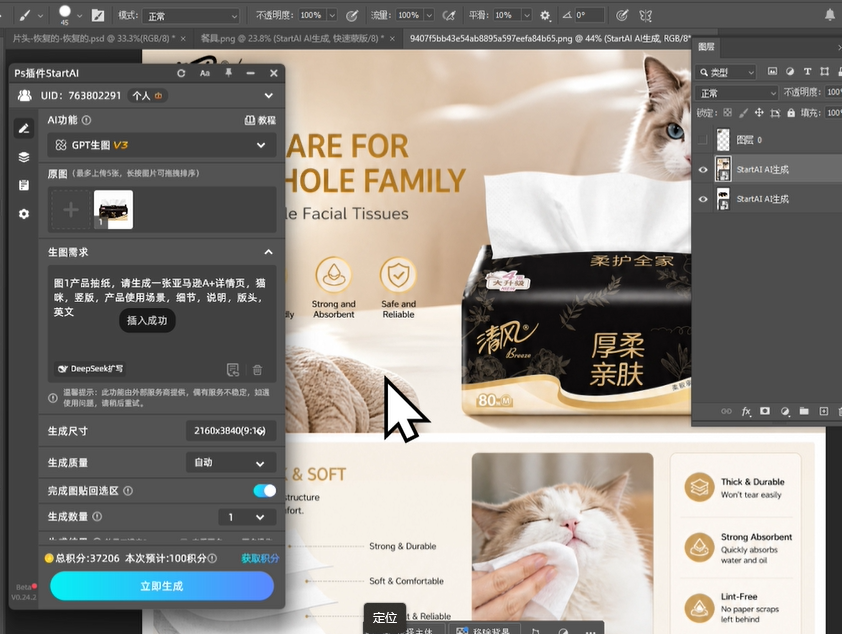Open the brush settings panel icon
Viewport: 842px width, 634px height.
[x=98, y=16]
